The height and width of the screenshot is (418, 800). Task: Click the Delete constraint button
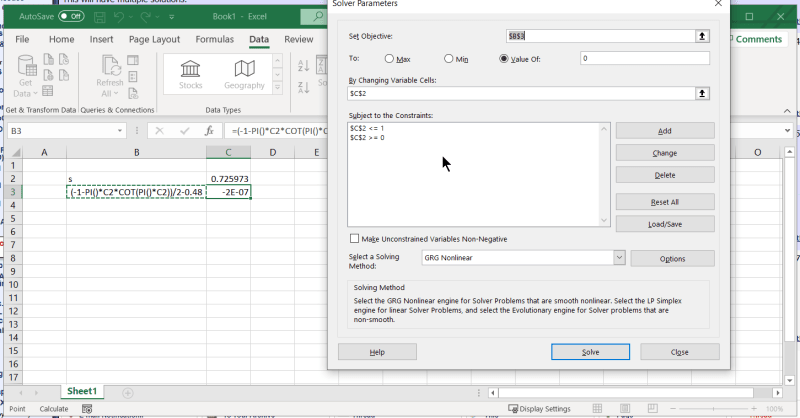[x=665, y=175]
